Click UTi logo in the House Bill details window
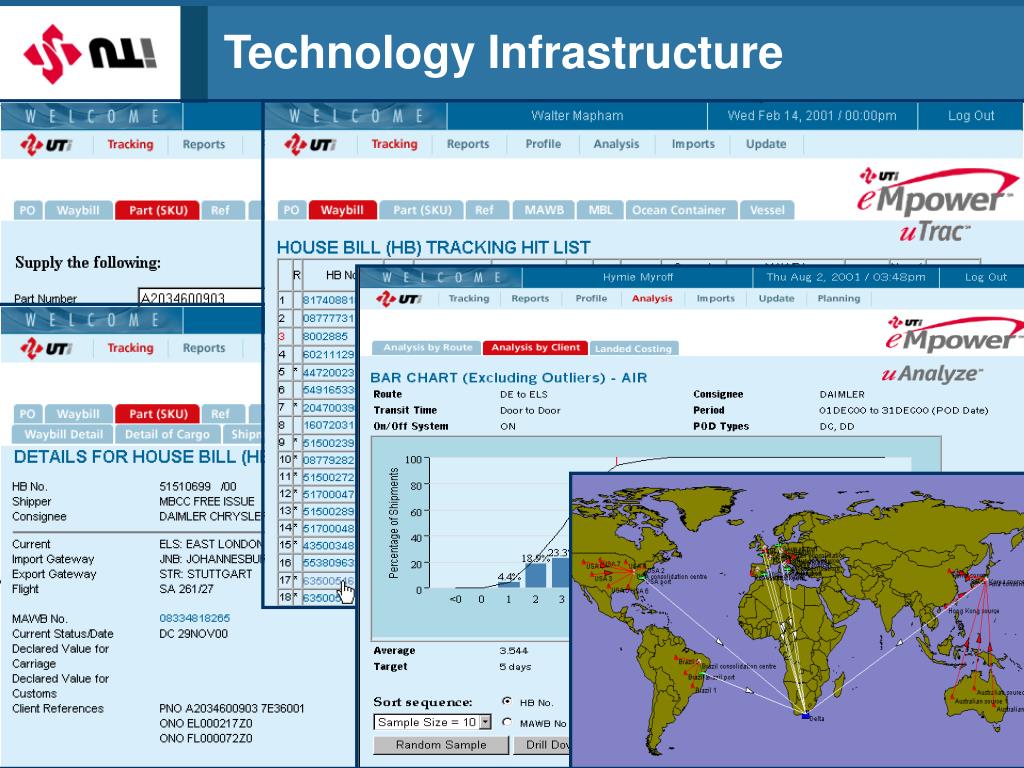The image size is (1024, 768). [x=46, y=348]
